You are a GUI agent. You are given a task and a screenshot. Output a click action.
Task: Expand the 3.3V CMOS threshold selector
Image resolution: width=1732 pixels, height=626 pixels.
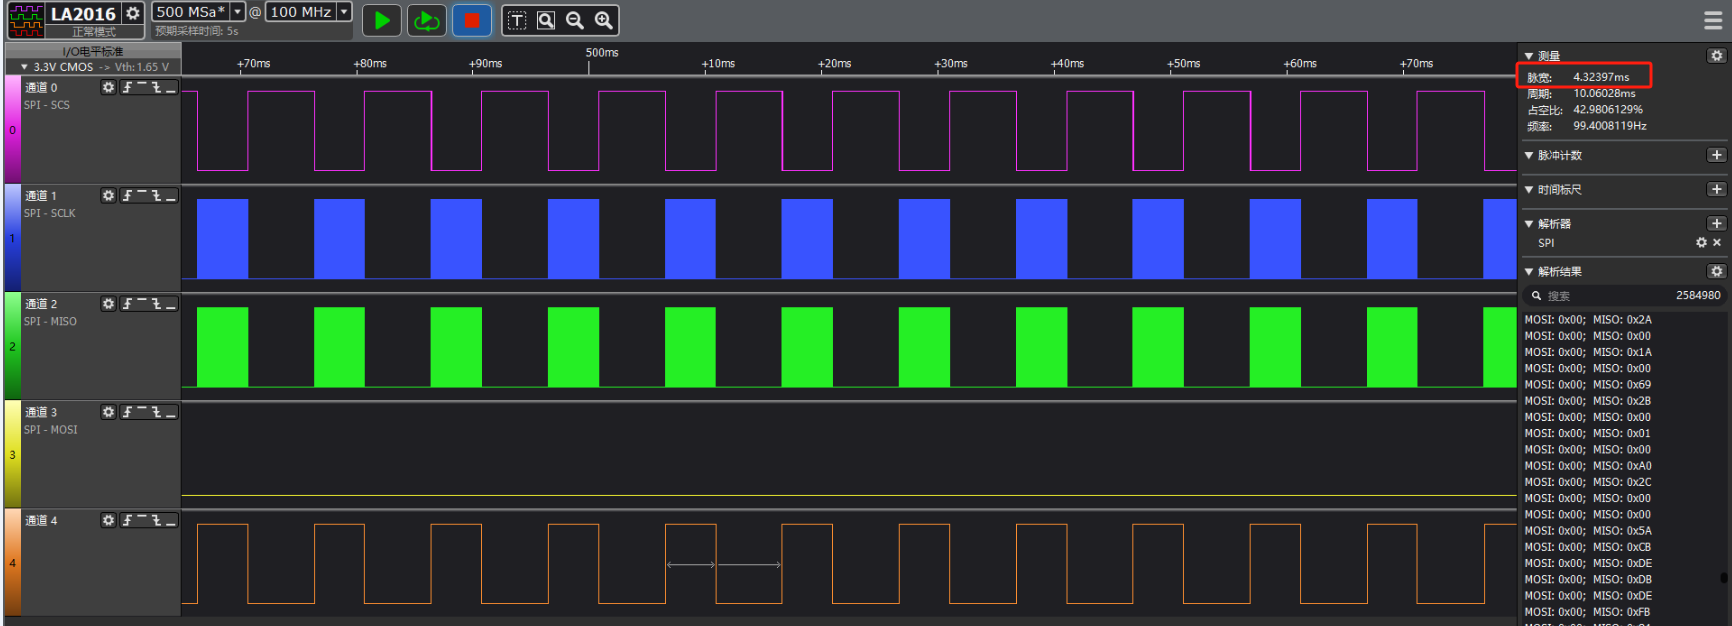coord(24,67)
